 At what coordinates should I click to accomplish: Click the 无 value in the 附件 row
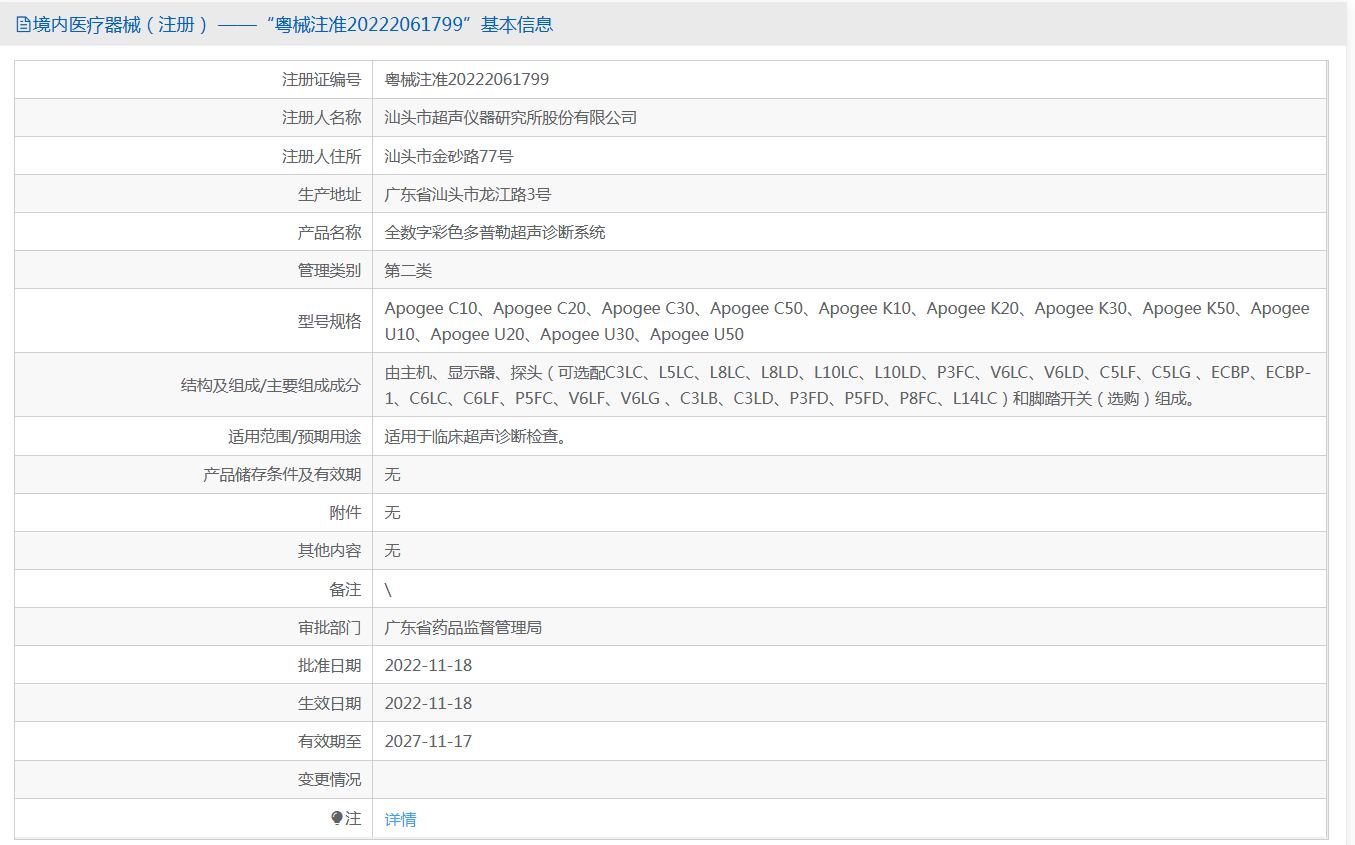click(393, 513)
